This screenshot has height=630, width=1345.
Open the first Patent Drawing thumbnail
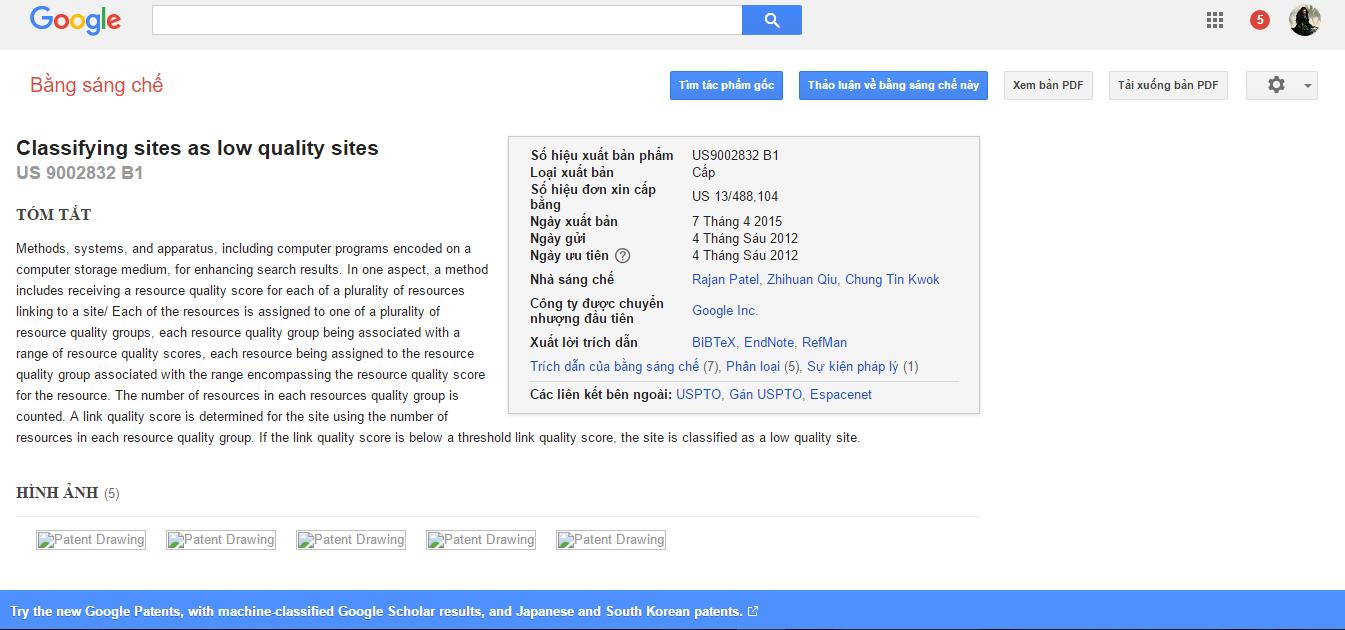click(x=91, y=540)
